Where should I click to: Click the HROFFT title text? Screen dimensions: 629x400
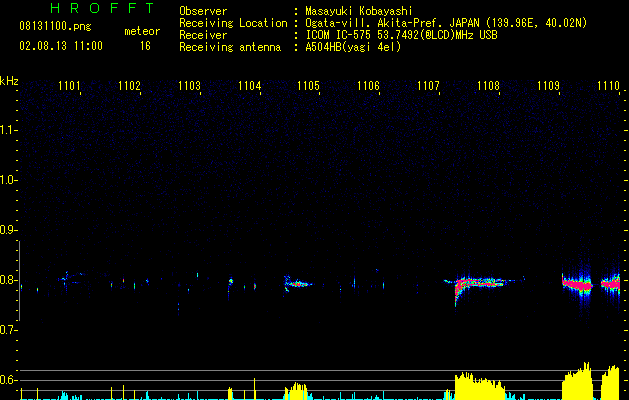103,8
